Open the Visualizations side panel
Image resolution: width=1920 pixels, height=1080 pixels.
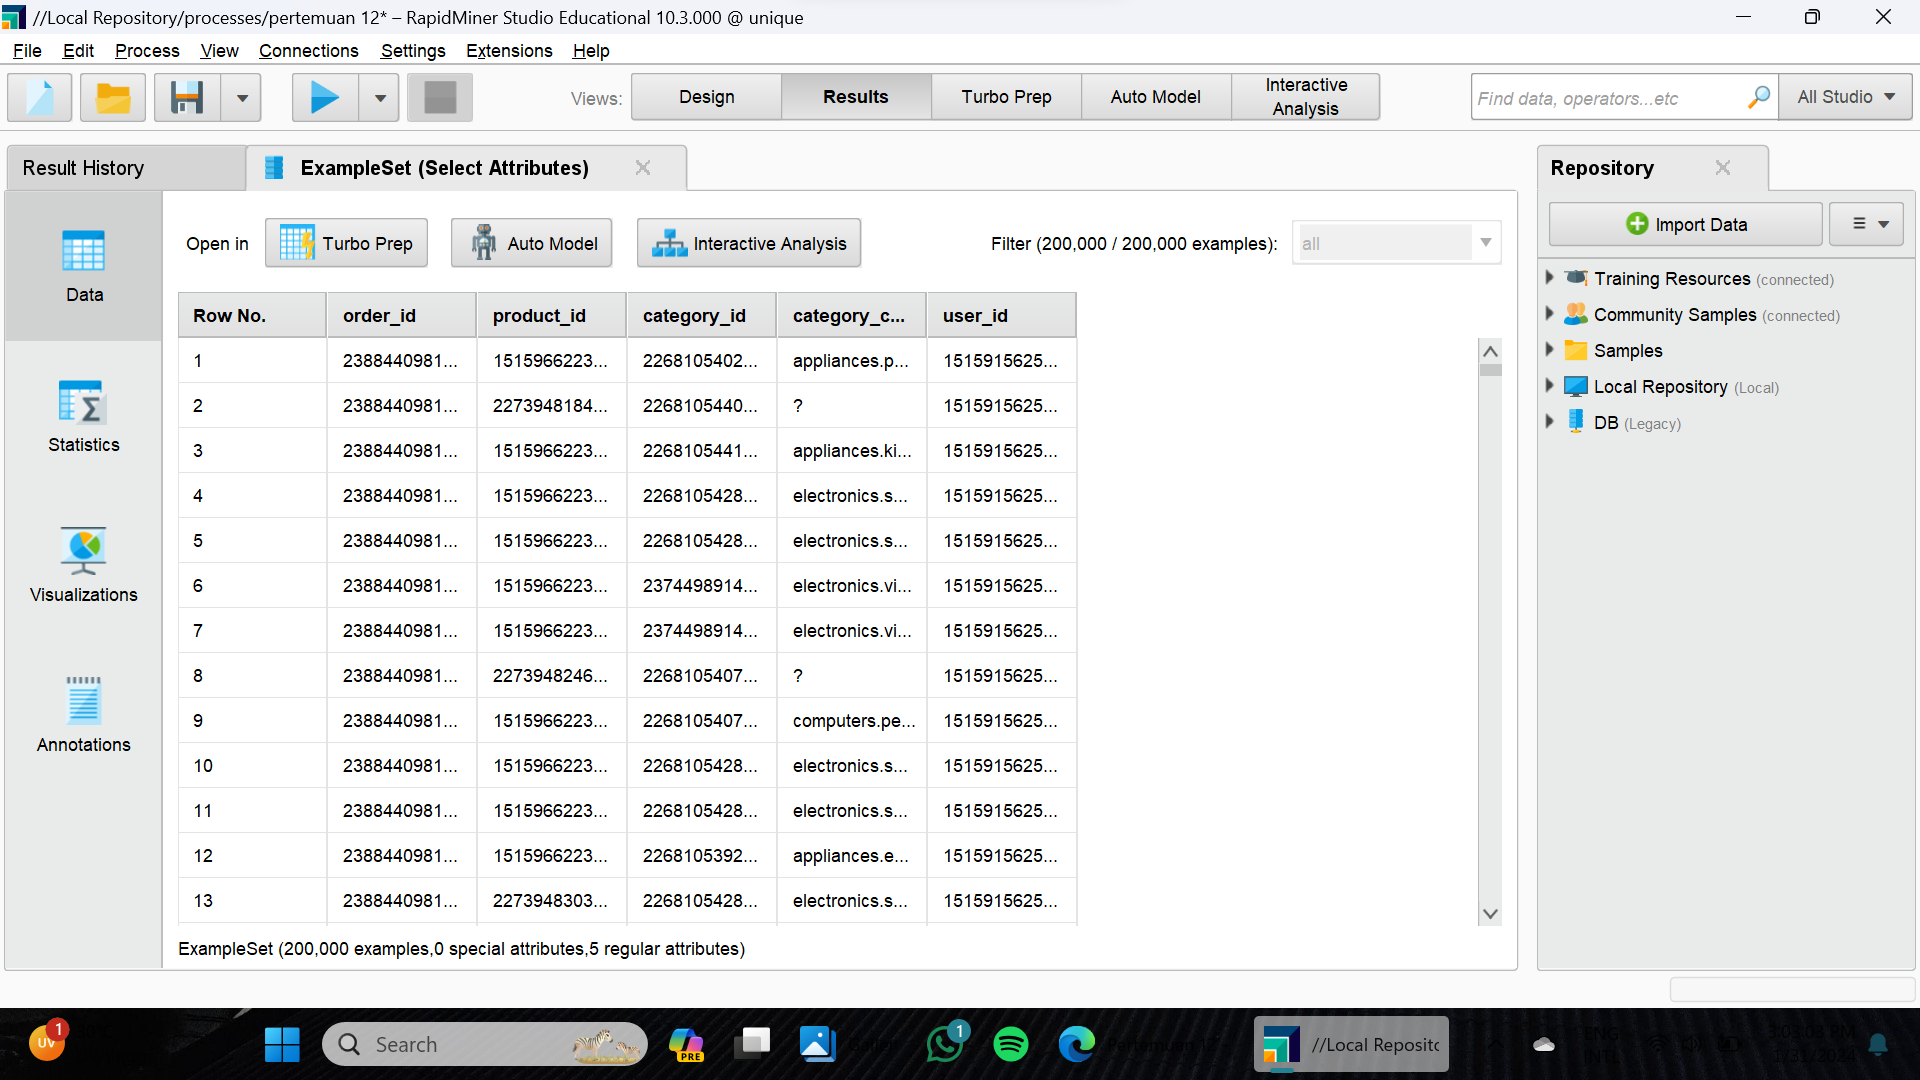click(84, 566)
